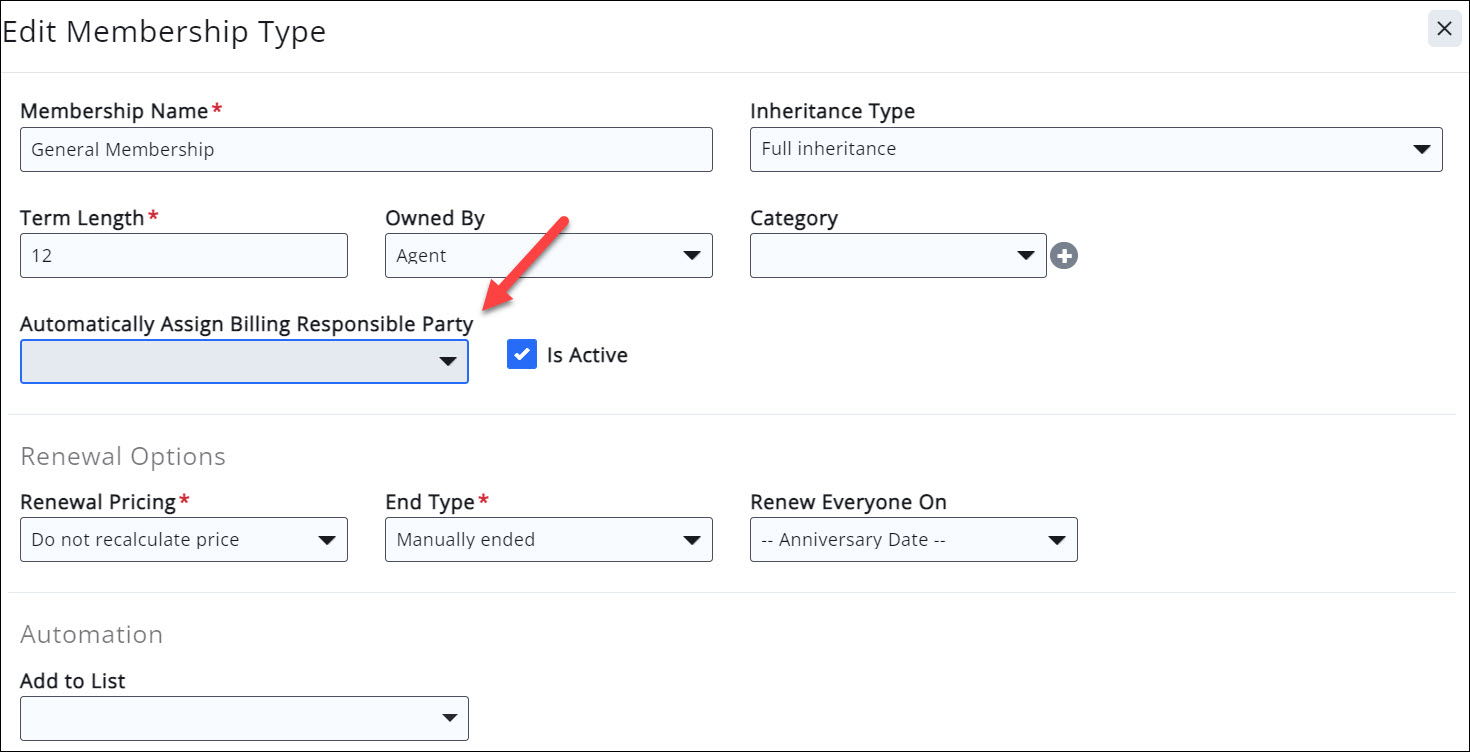Open Automatically Assign Billing Responsible Party dropdown

pyautogui.click(x=244, y=362)
